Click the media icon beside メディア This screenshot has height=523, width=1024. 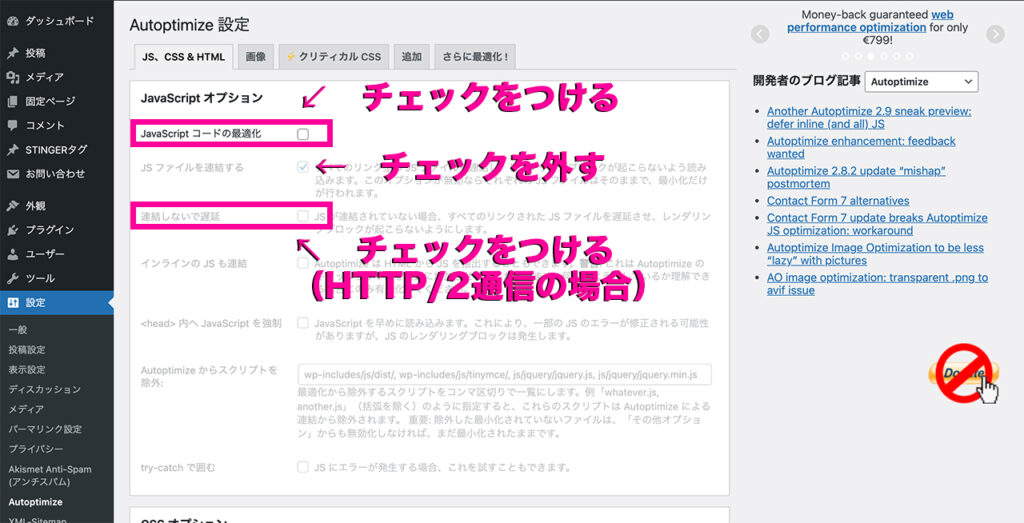(12, 77)
